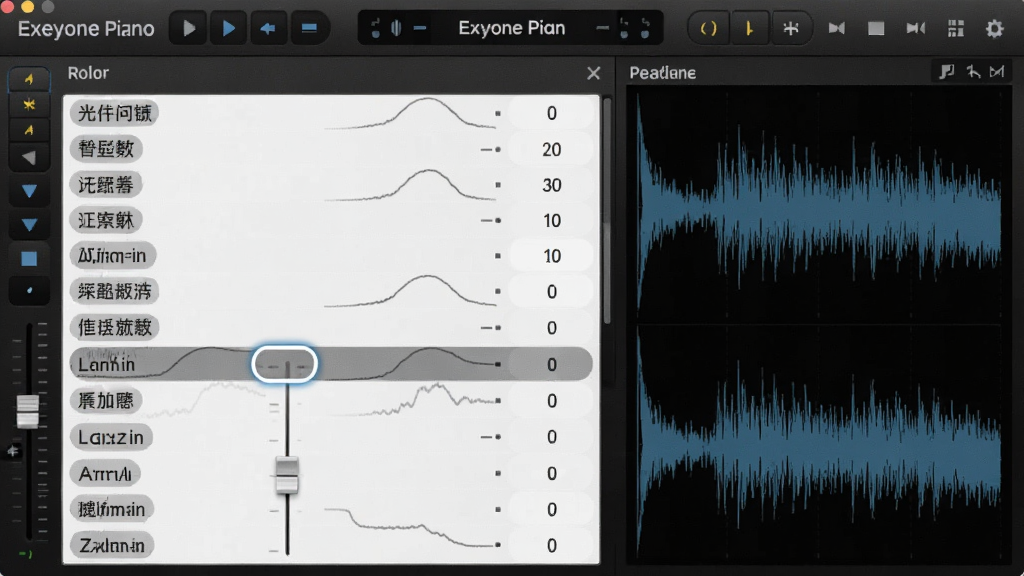1024x576 pixels.
Task: Click the Rolor list vertical scrollbar
Action: pos(607,212)
